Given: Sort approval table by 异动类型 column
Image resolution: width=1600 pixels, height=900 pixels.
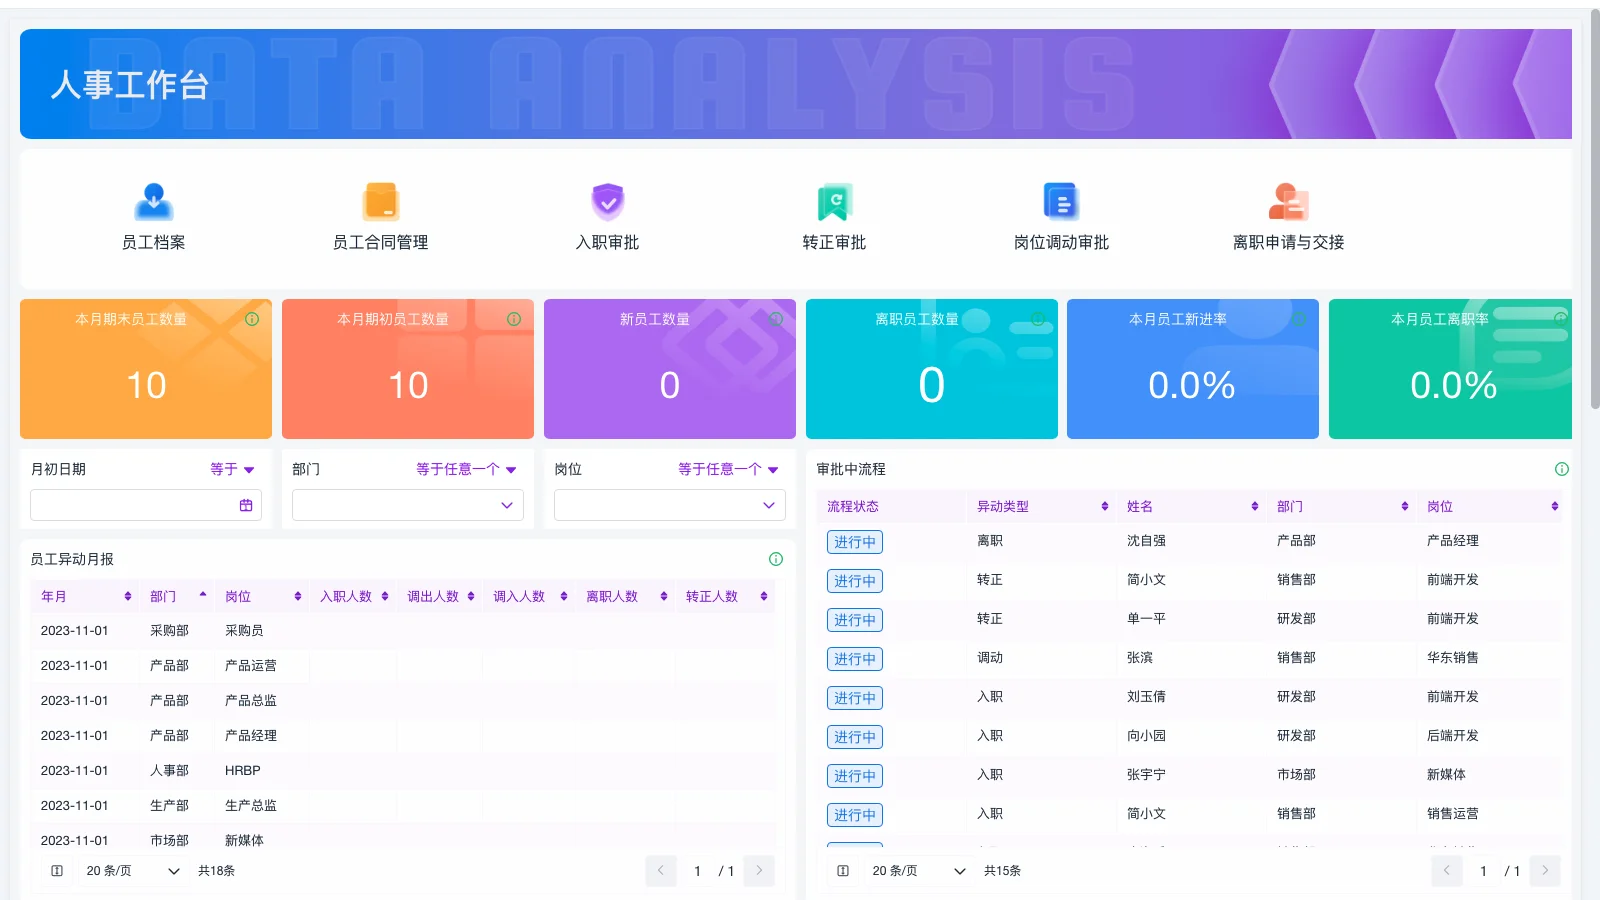Looking at the screenshot, I should [x=1104, y=507].
